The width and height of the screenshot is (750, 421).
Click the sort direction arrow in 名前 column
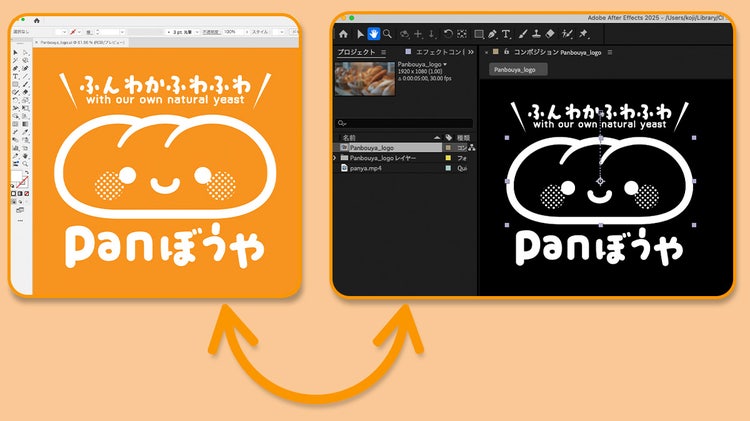(x=437, y=138)
